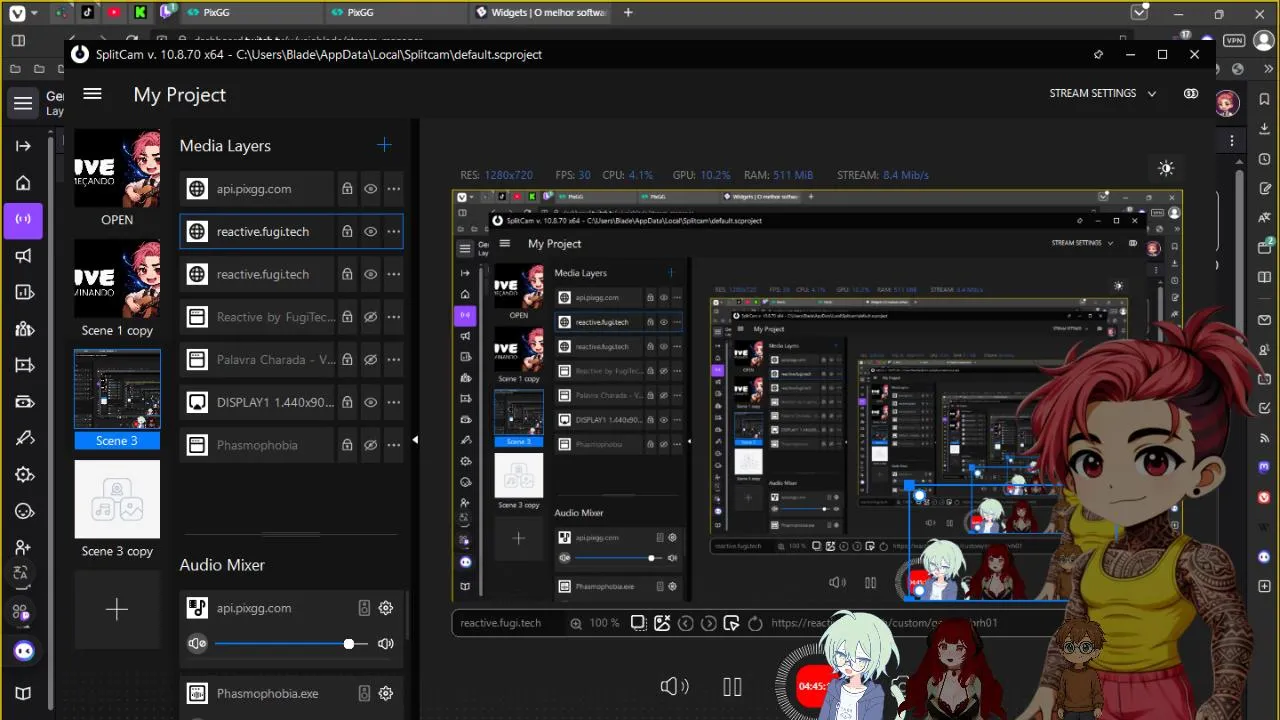The height and width of the screenshot is (720, 1280).
Task: Collapse the layers panel arrow
Action: tap(415, 440)
